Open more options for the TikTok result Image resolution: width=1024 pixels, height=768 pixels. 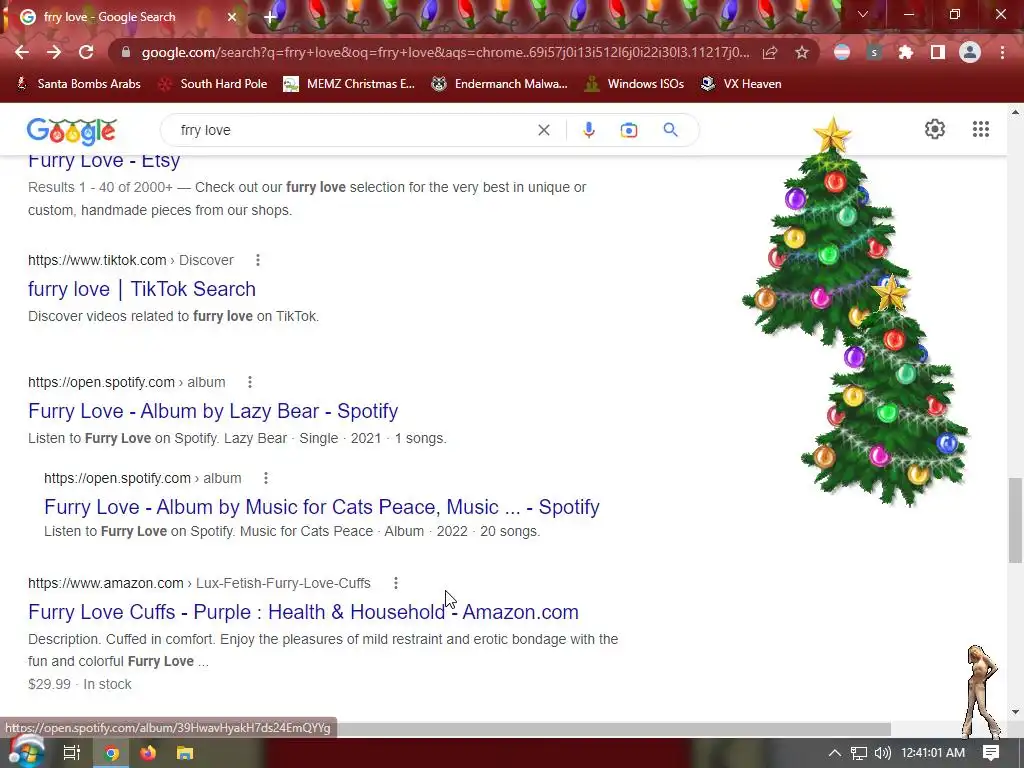point(258,260)
